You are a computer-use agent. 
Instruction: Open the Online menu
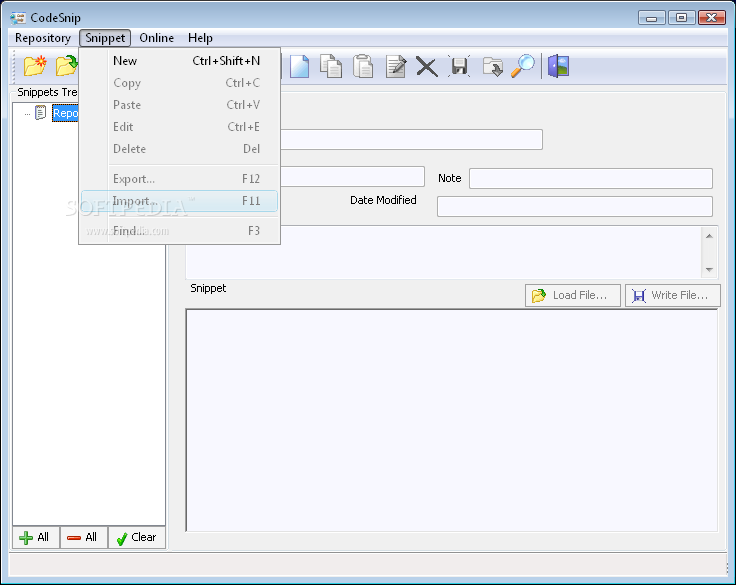(x=156, y=38)
